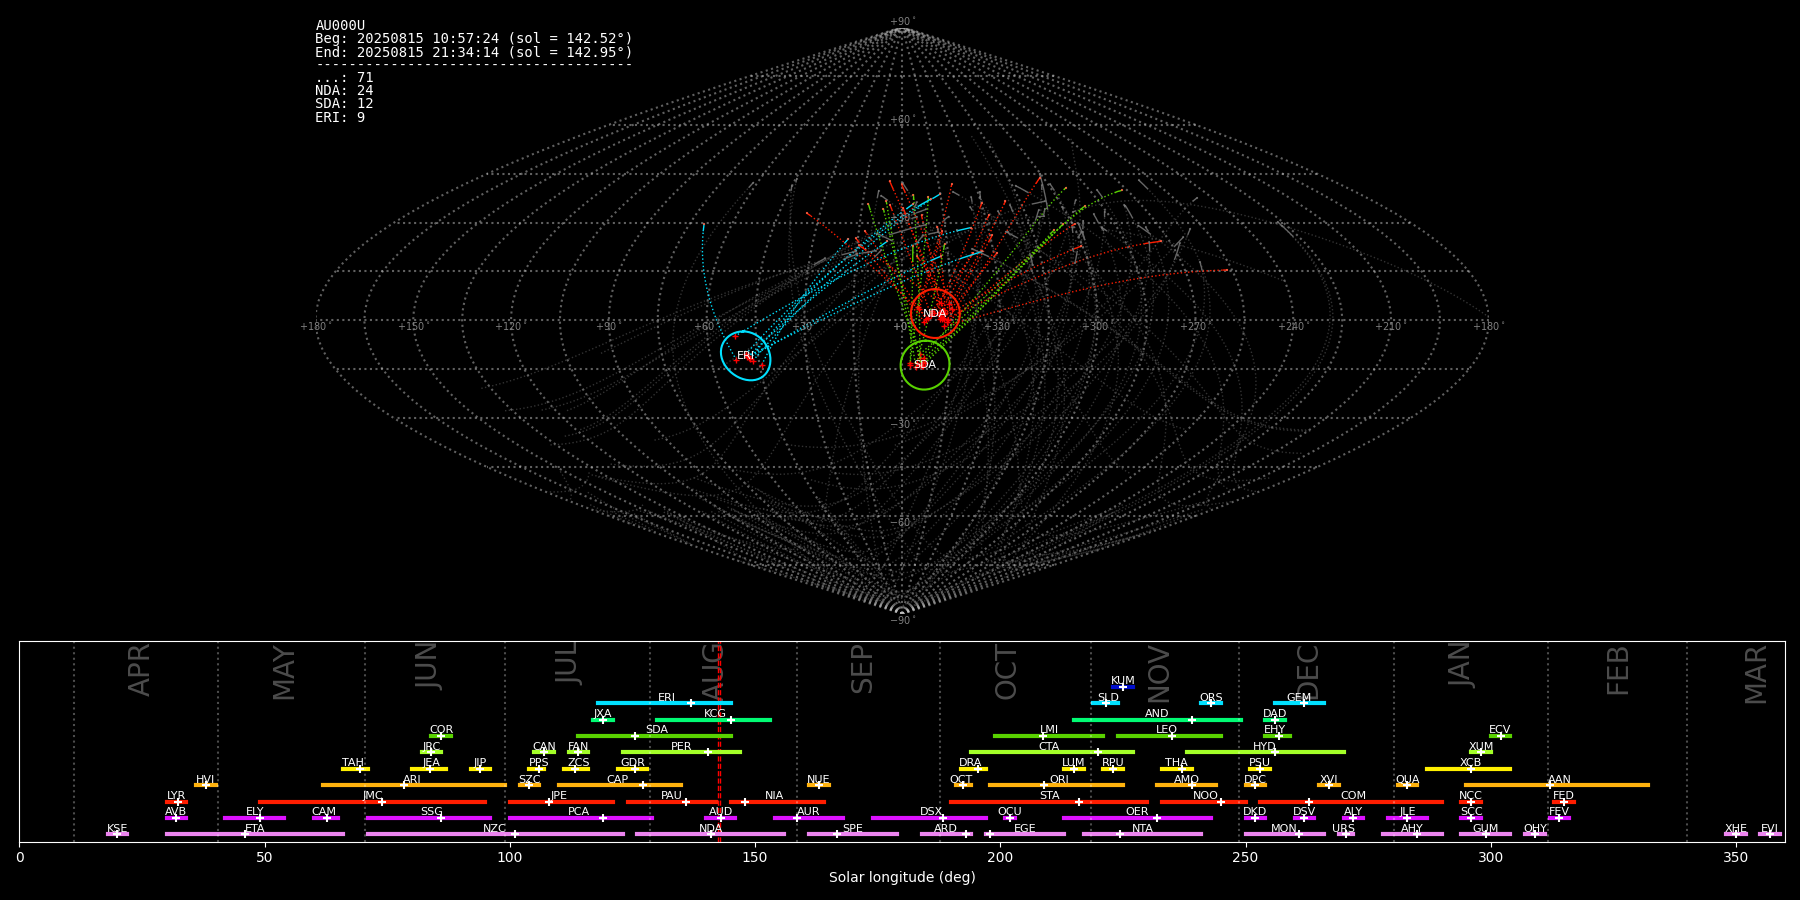
Task: Select the AUR shower label in timeline
Action: click(x=808, y=812)
